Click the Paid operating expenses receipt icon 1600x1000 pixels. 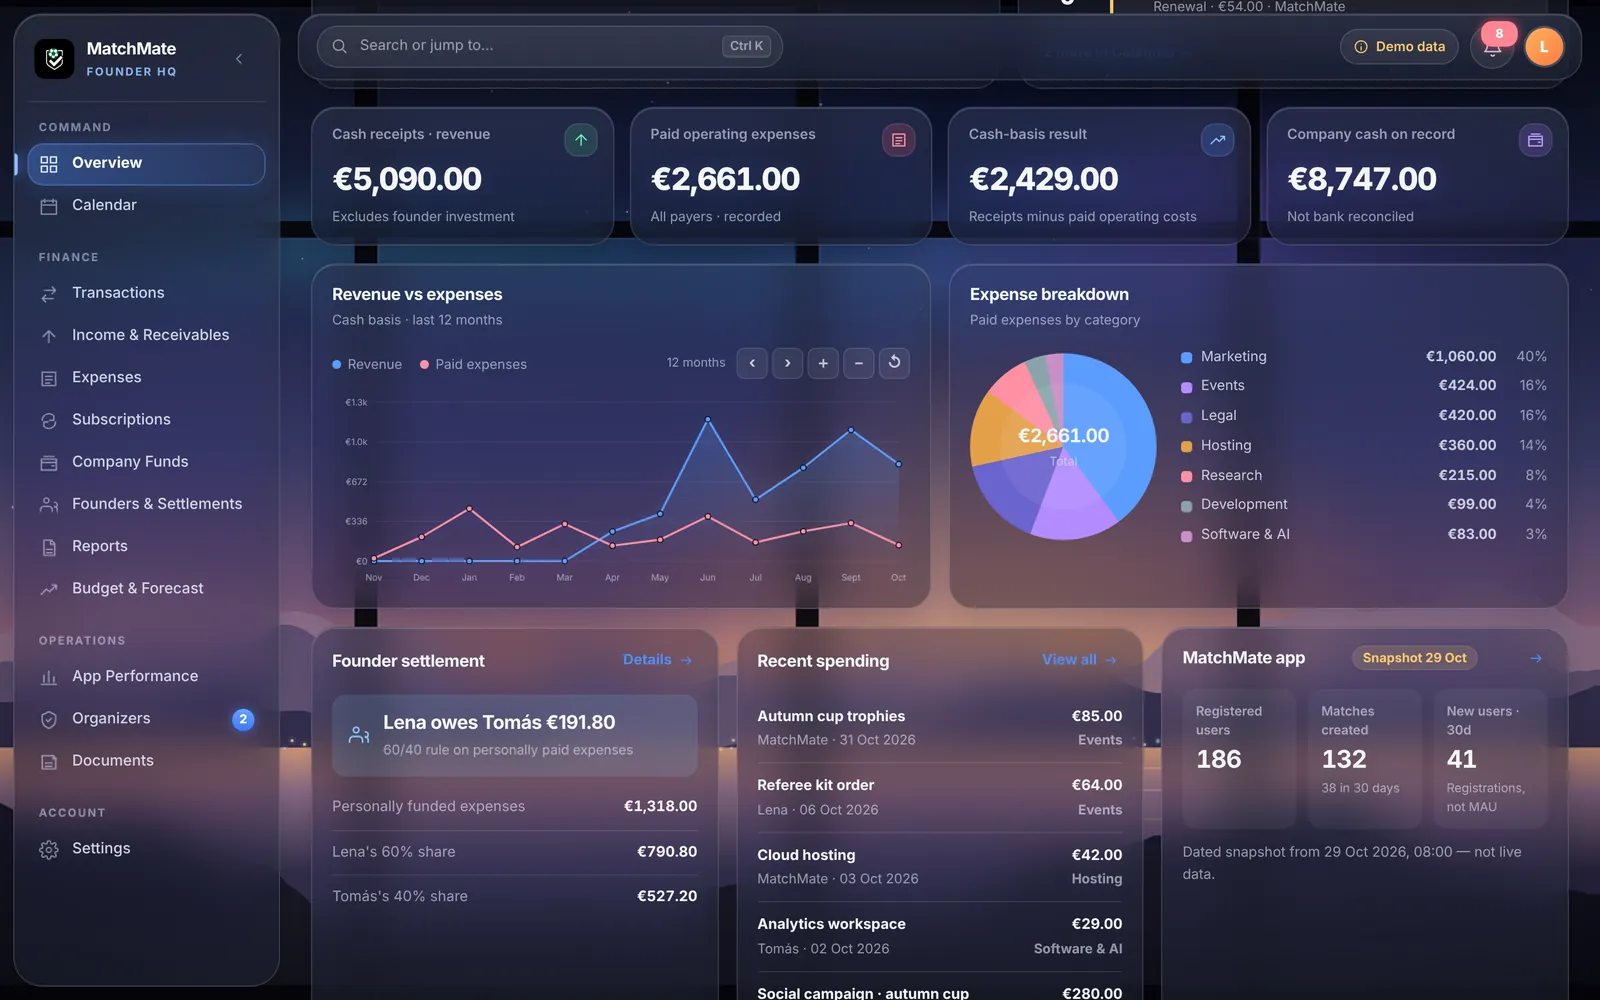[899, 140]
